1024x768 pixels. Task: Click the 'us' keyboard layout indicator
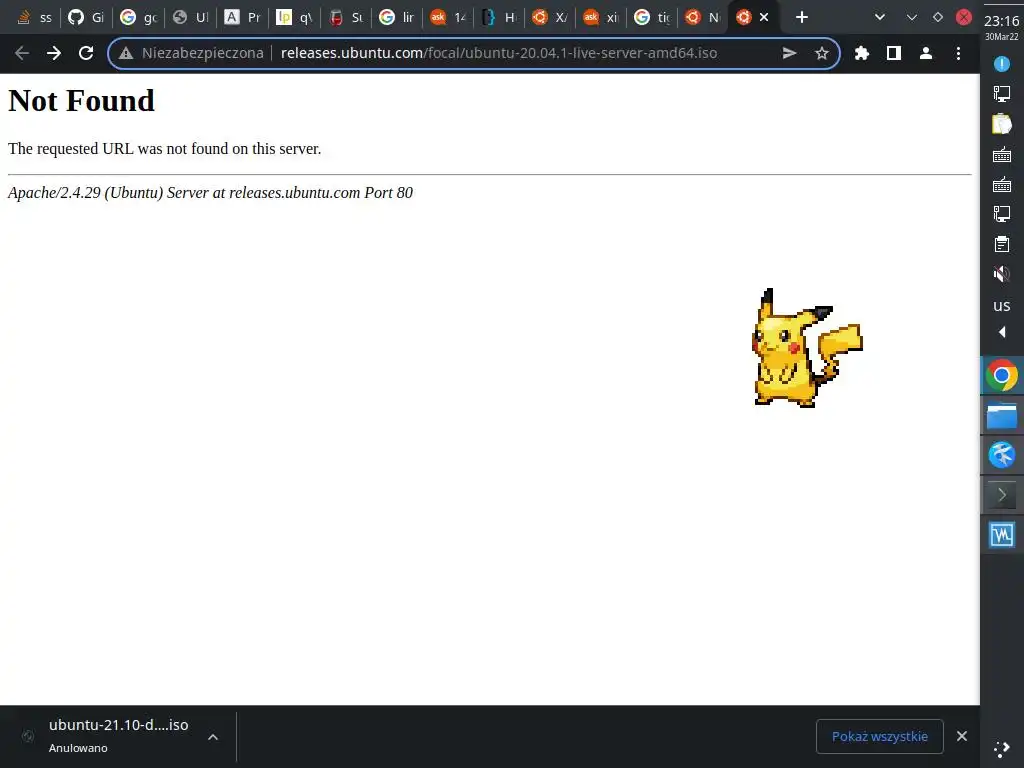point(1002,306)
